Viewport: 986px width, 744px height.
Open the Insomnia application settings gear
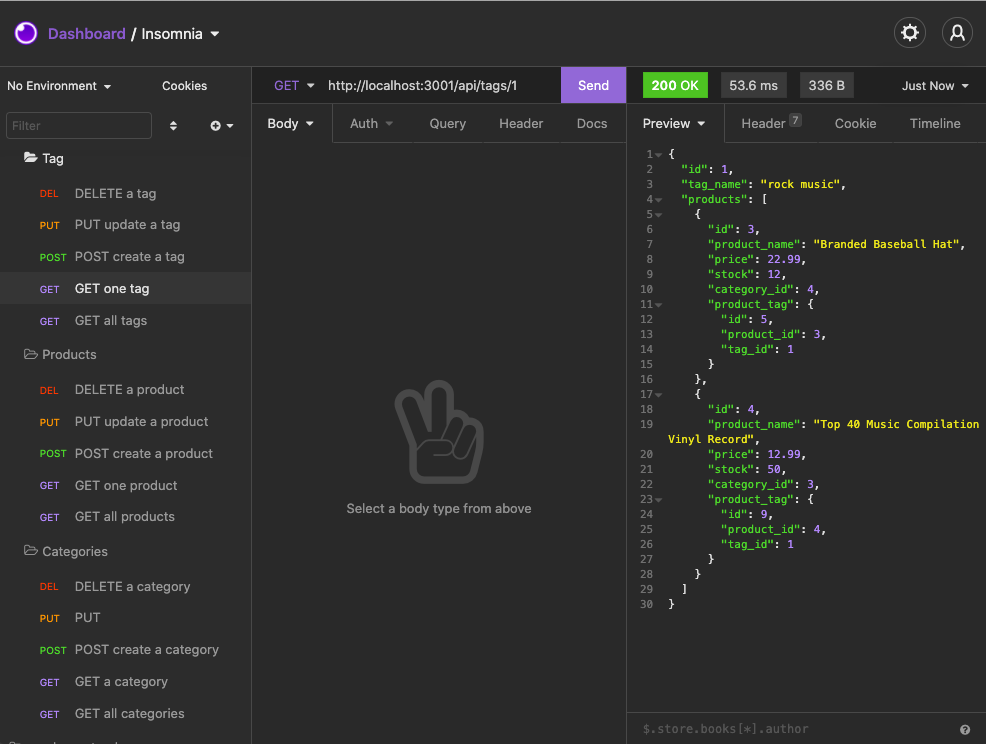909,32
